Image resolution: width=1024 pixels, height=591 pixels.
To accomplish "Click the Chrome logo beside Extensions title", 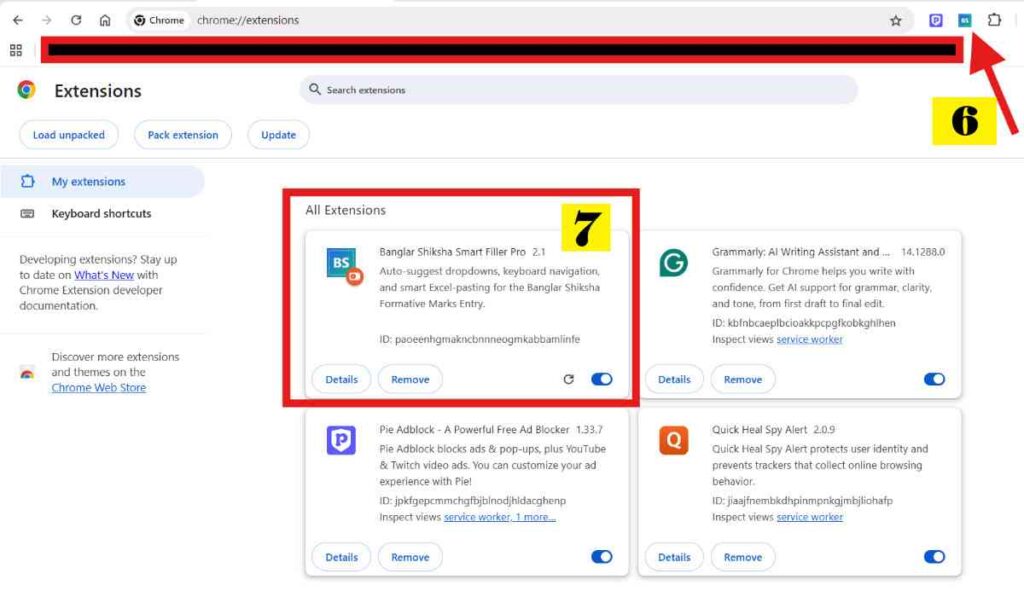I will tap(27, 89).
